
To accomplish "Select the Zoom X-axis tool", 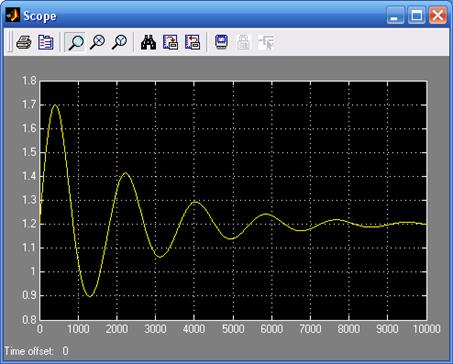I will [x=98, y=42].
